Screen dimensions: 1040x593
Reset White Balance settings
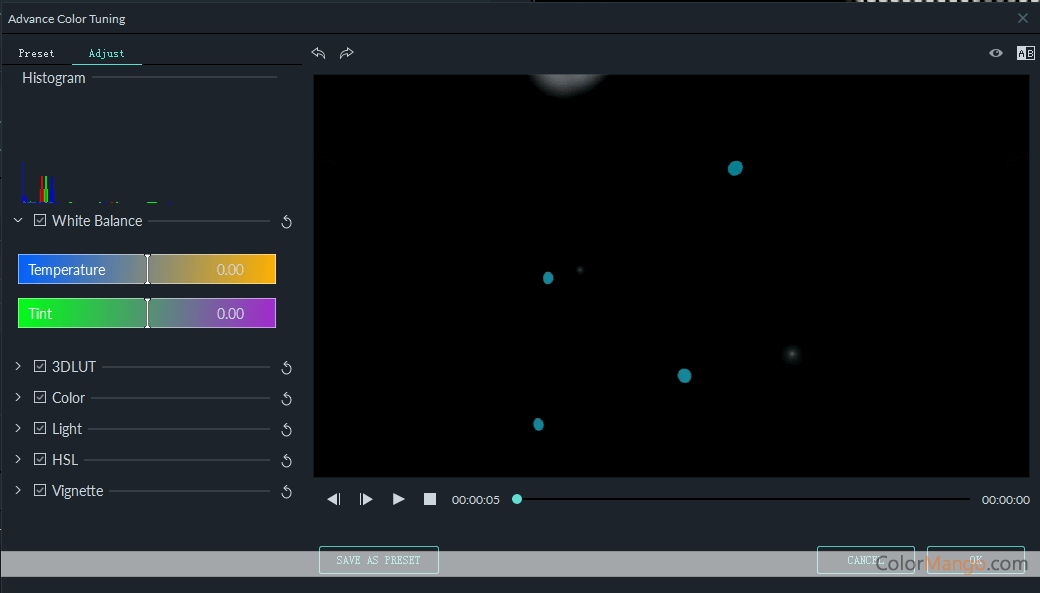(x=286, y=222)
